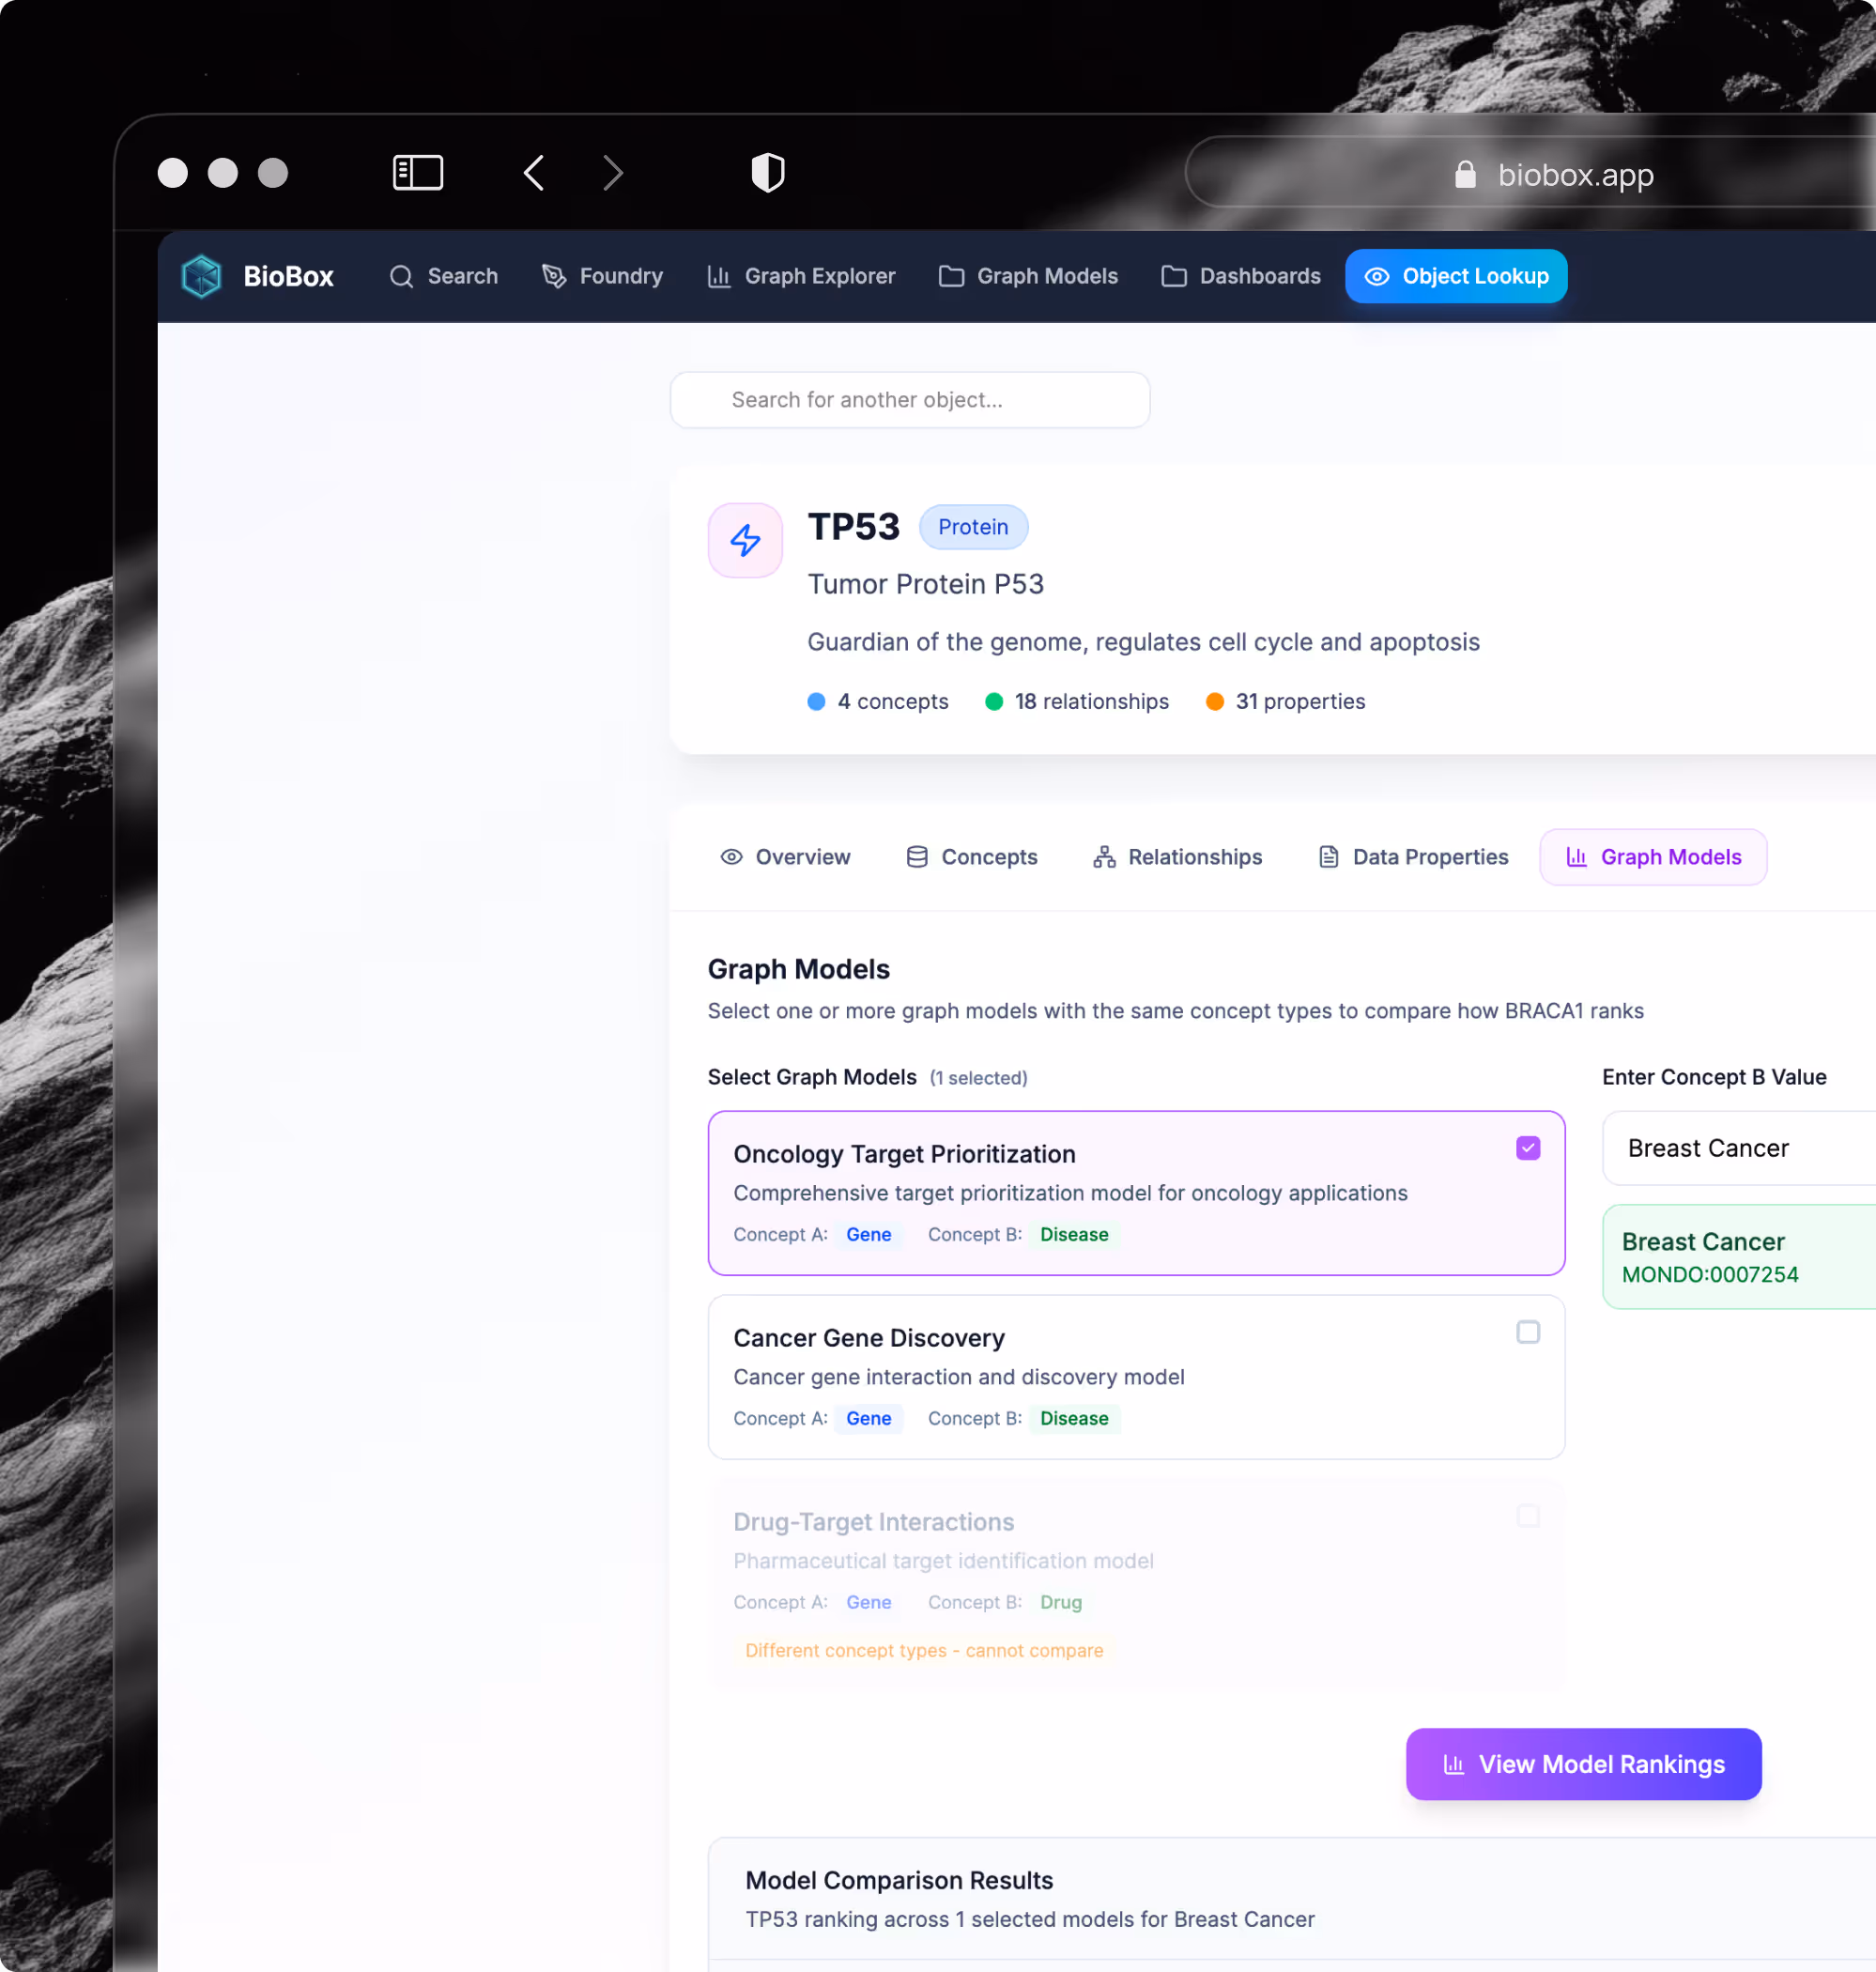
Task: Toggle the browser sidebar panel icon
Action: (417, 173)
